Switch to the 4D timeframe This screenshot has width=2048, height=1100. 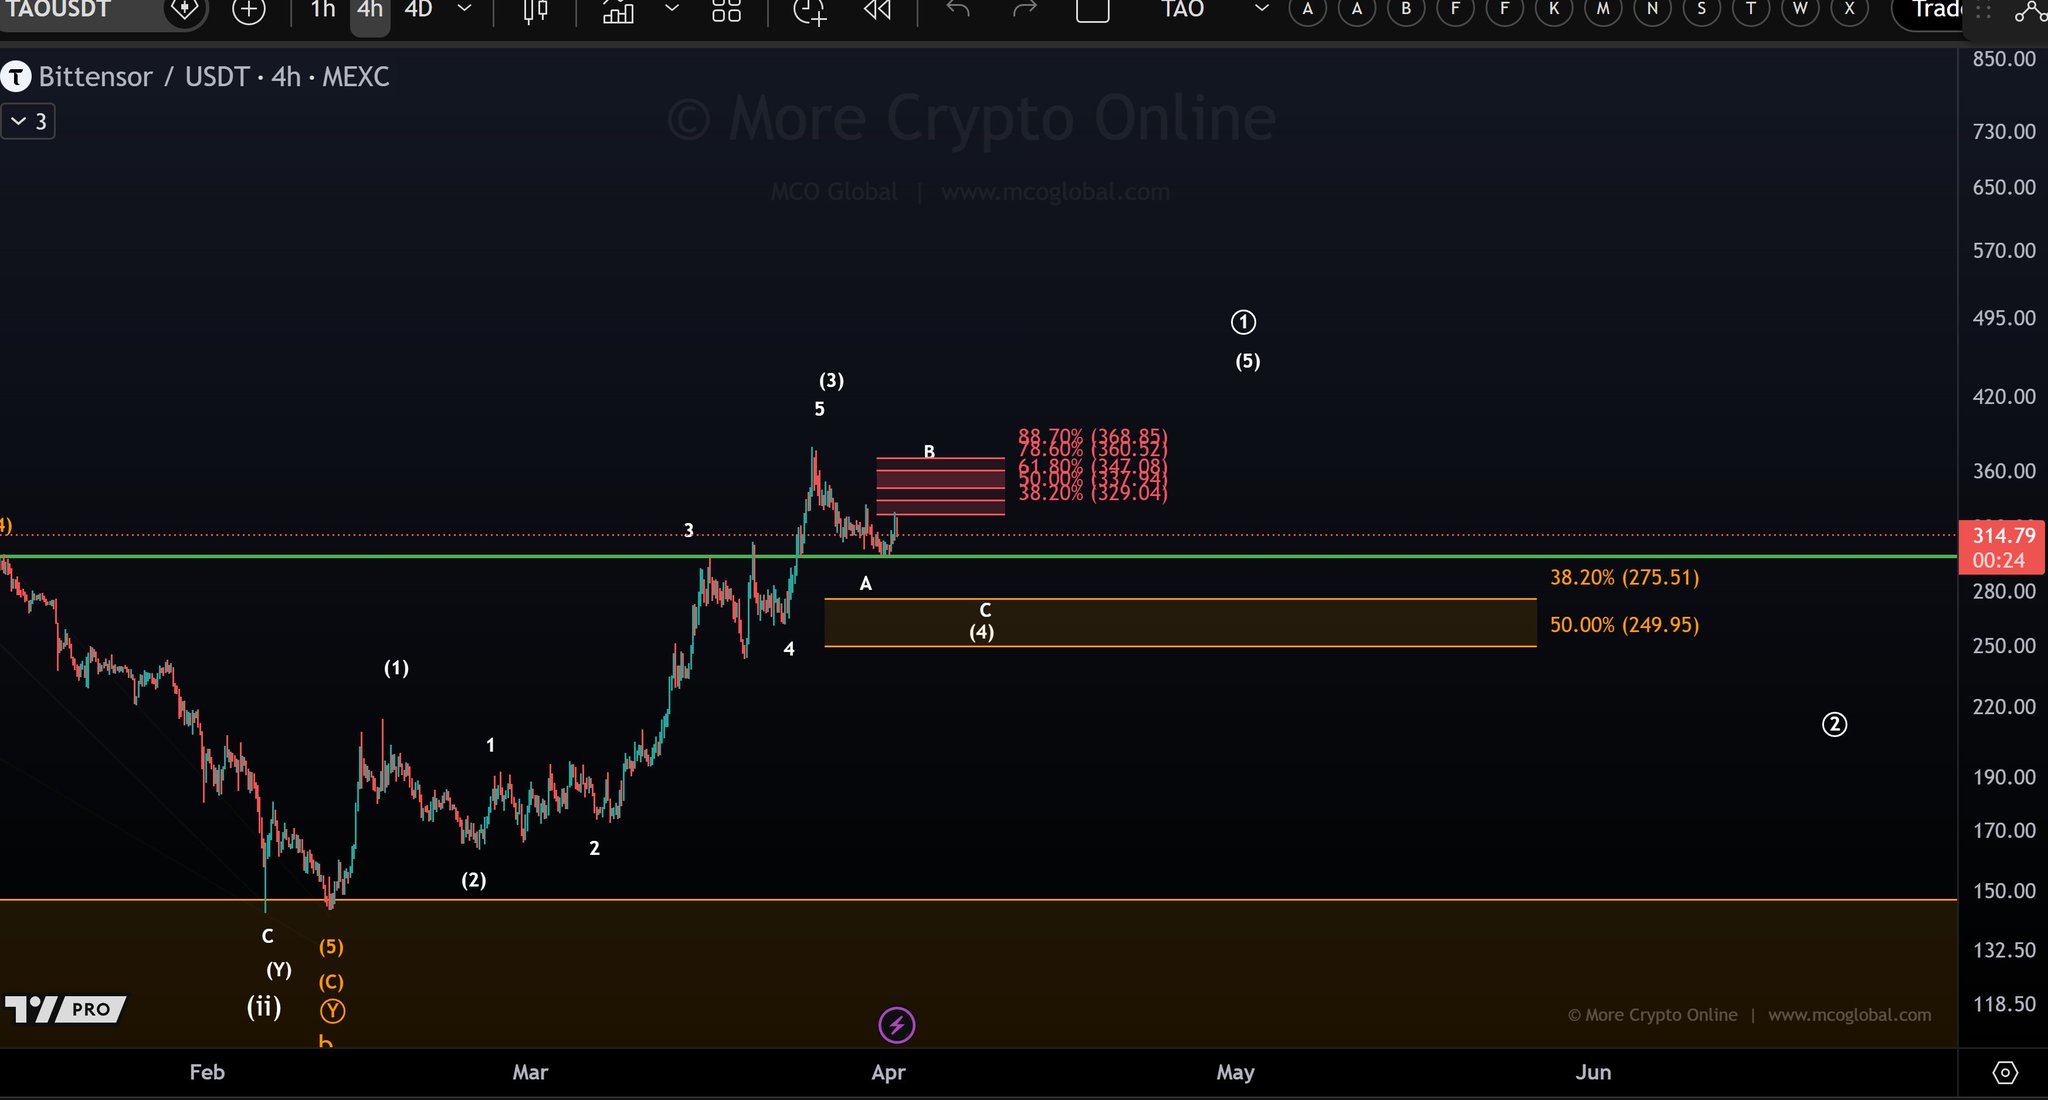[x=418, y=11]
